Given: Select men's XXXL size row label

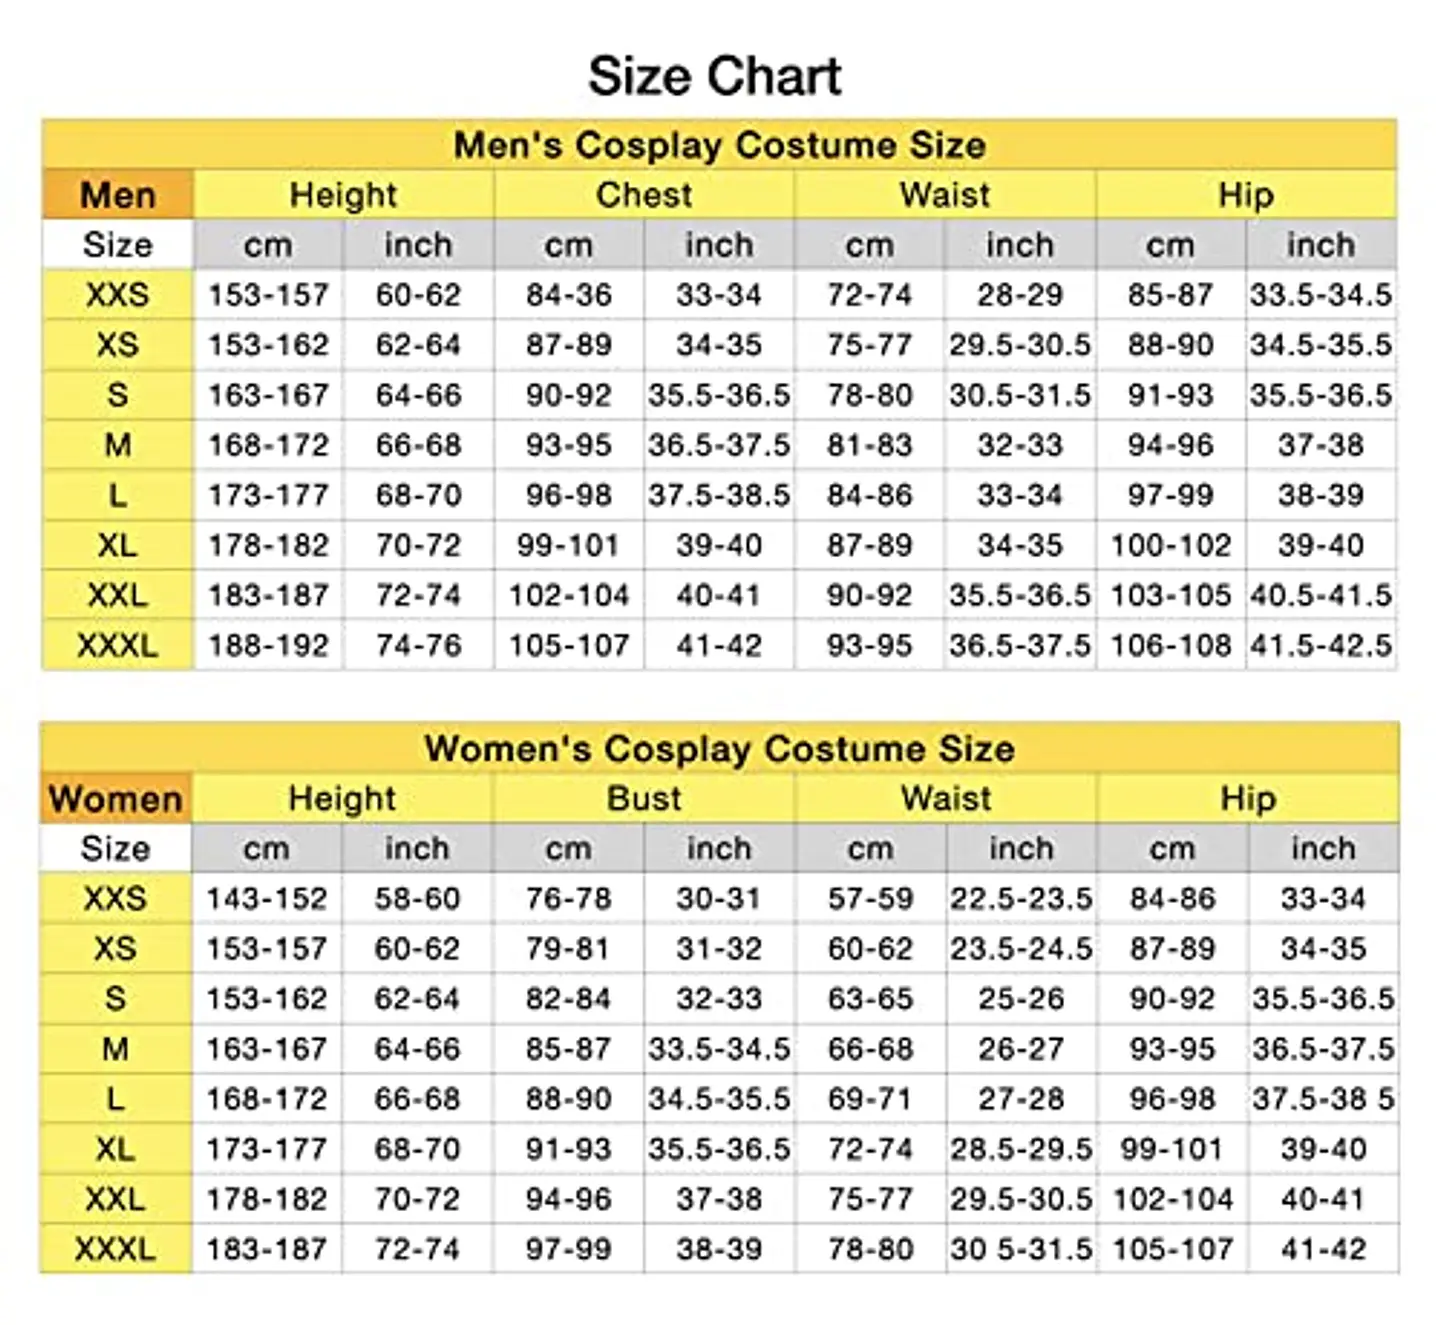Looking at the screenshot, I should (x=118, y=645).
